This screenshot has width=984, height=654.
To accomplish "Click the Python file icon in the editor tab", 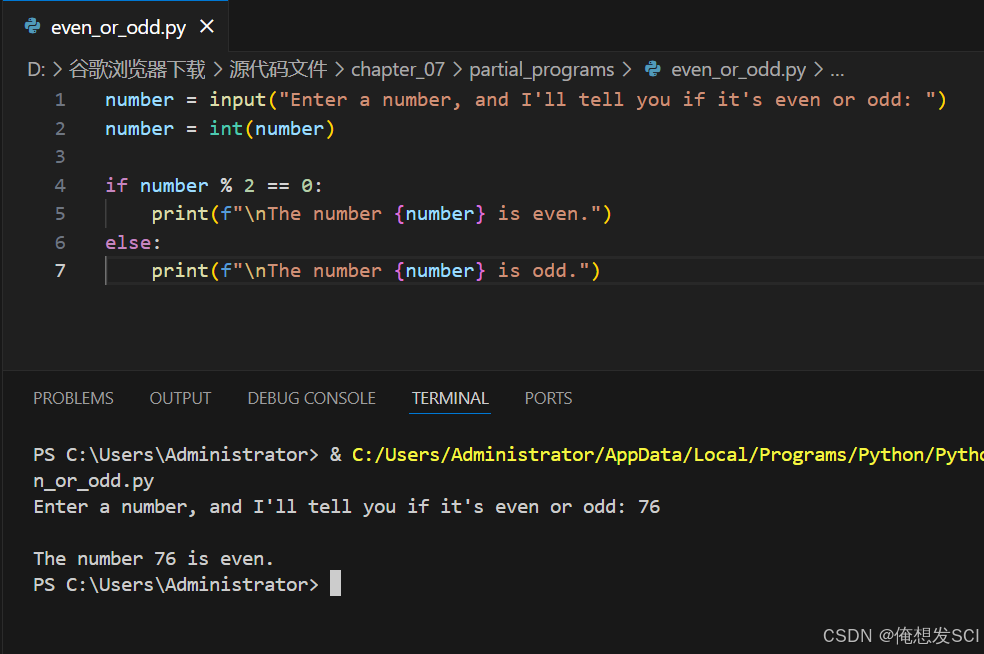I will 33,26.
